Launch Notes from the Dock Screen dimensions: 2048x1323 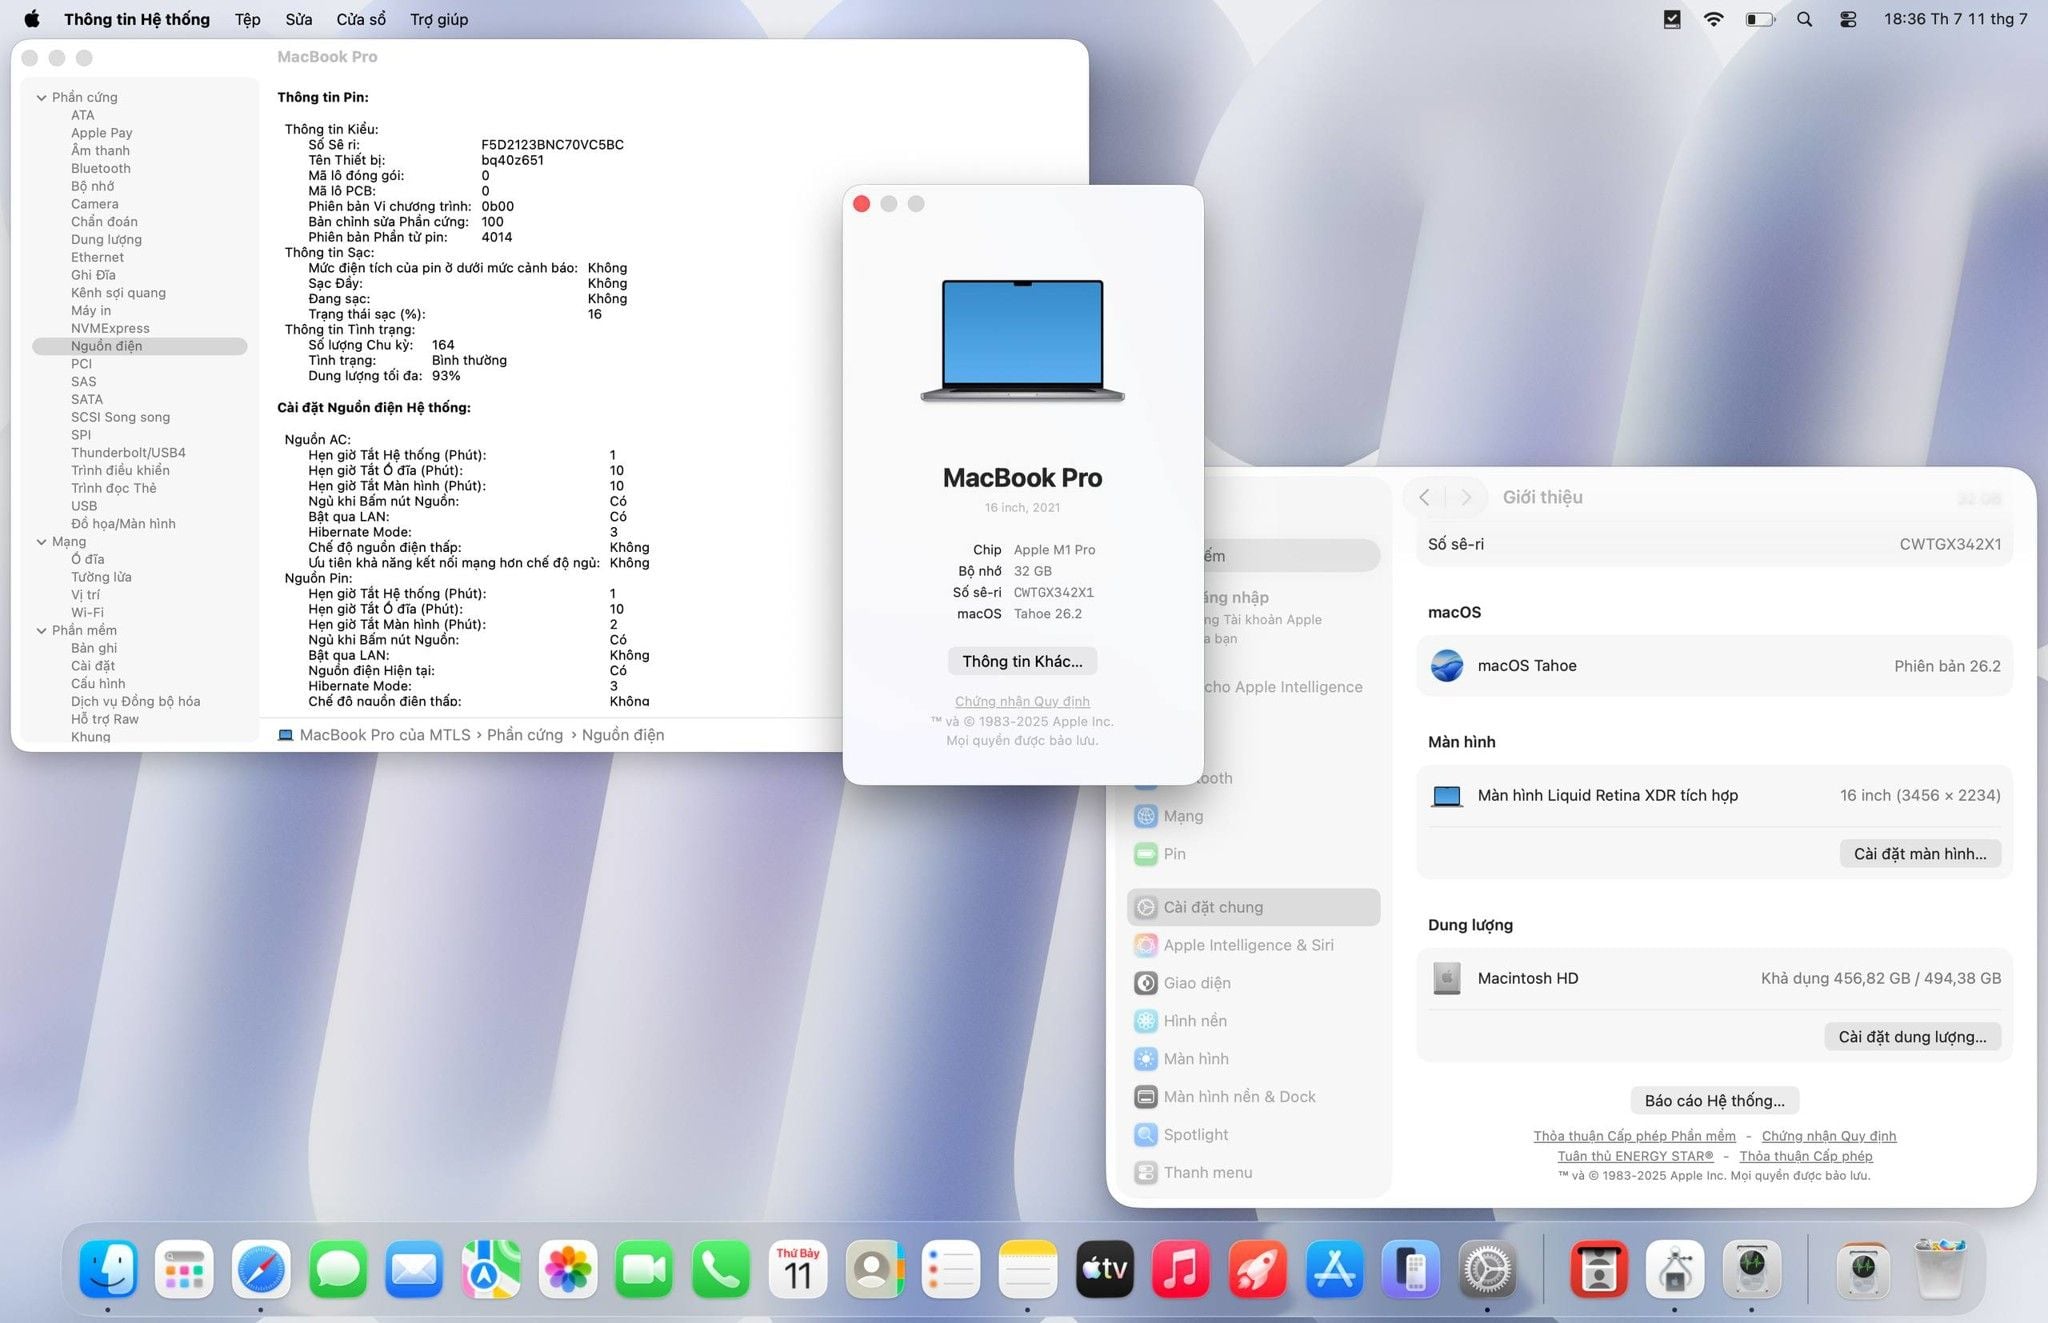1028,1269
